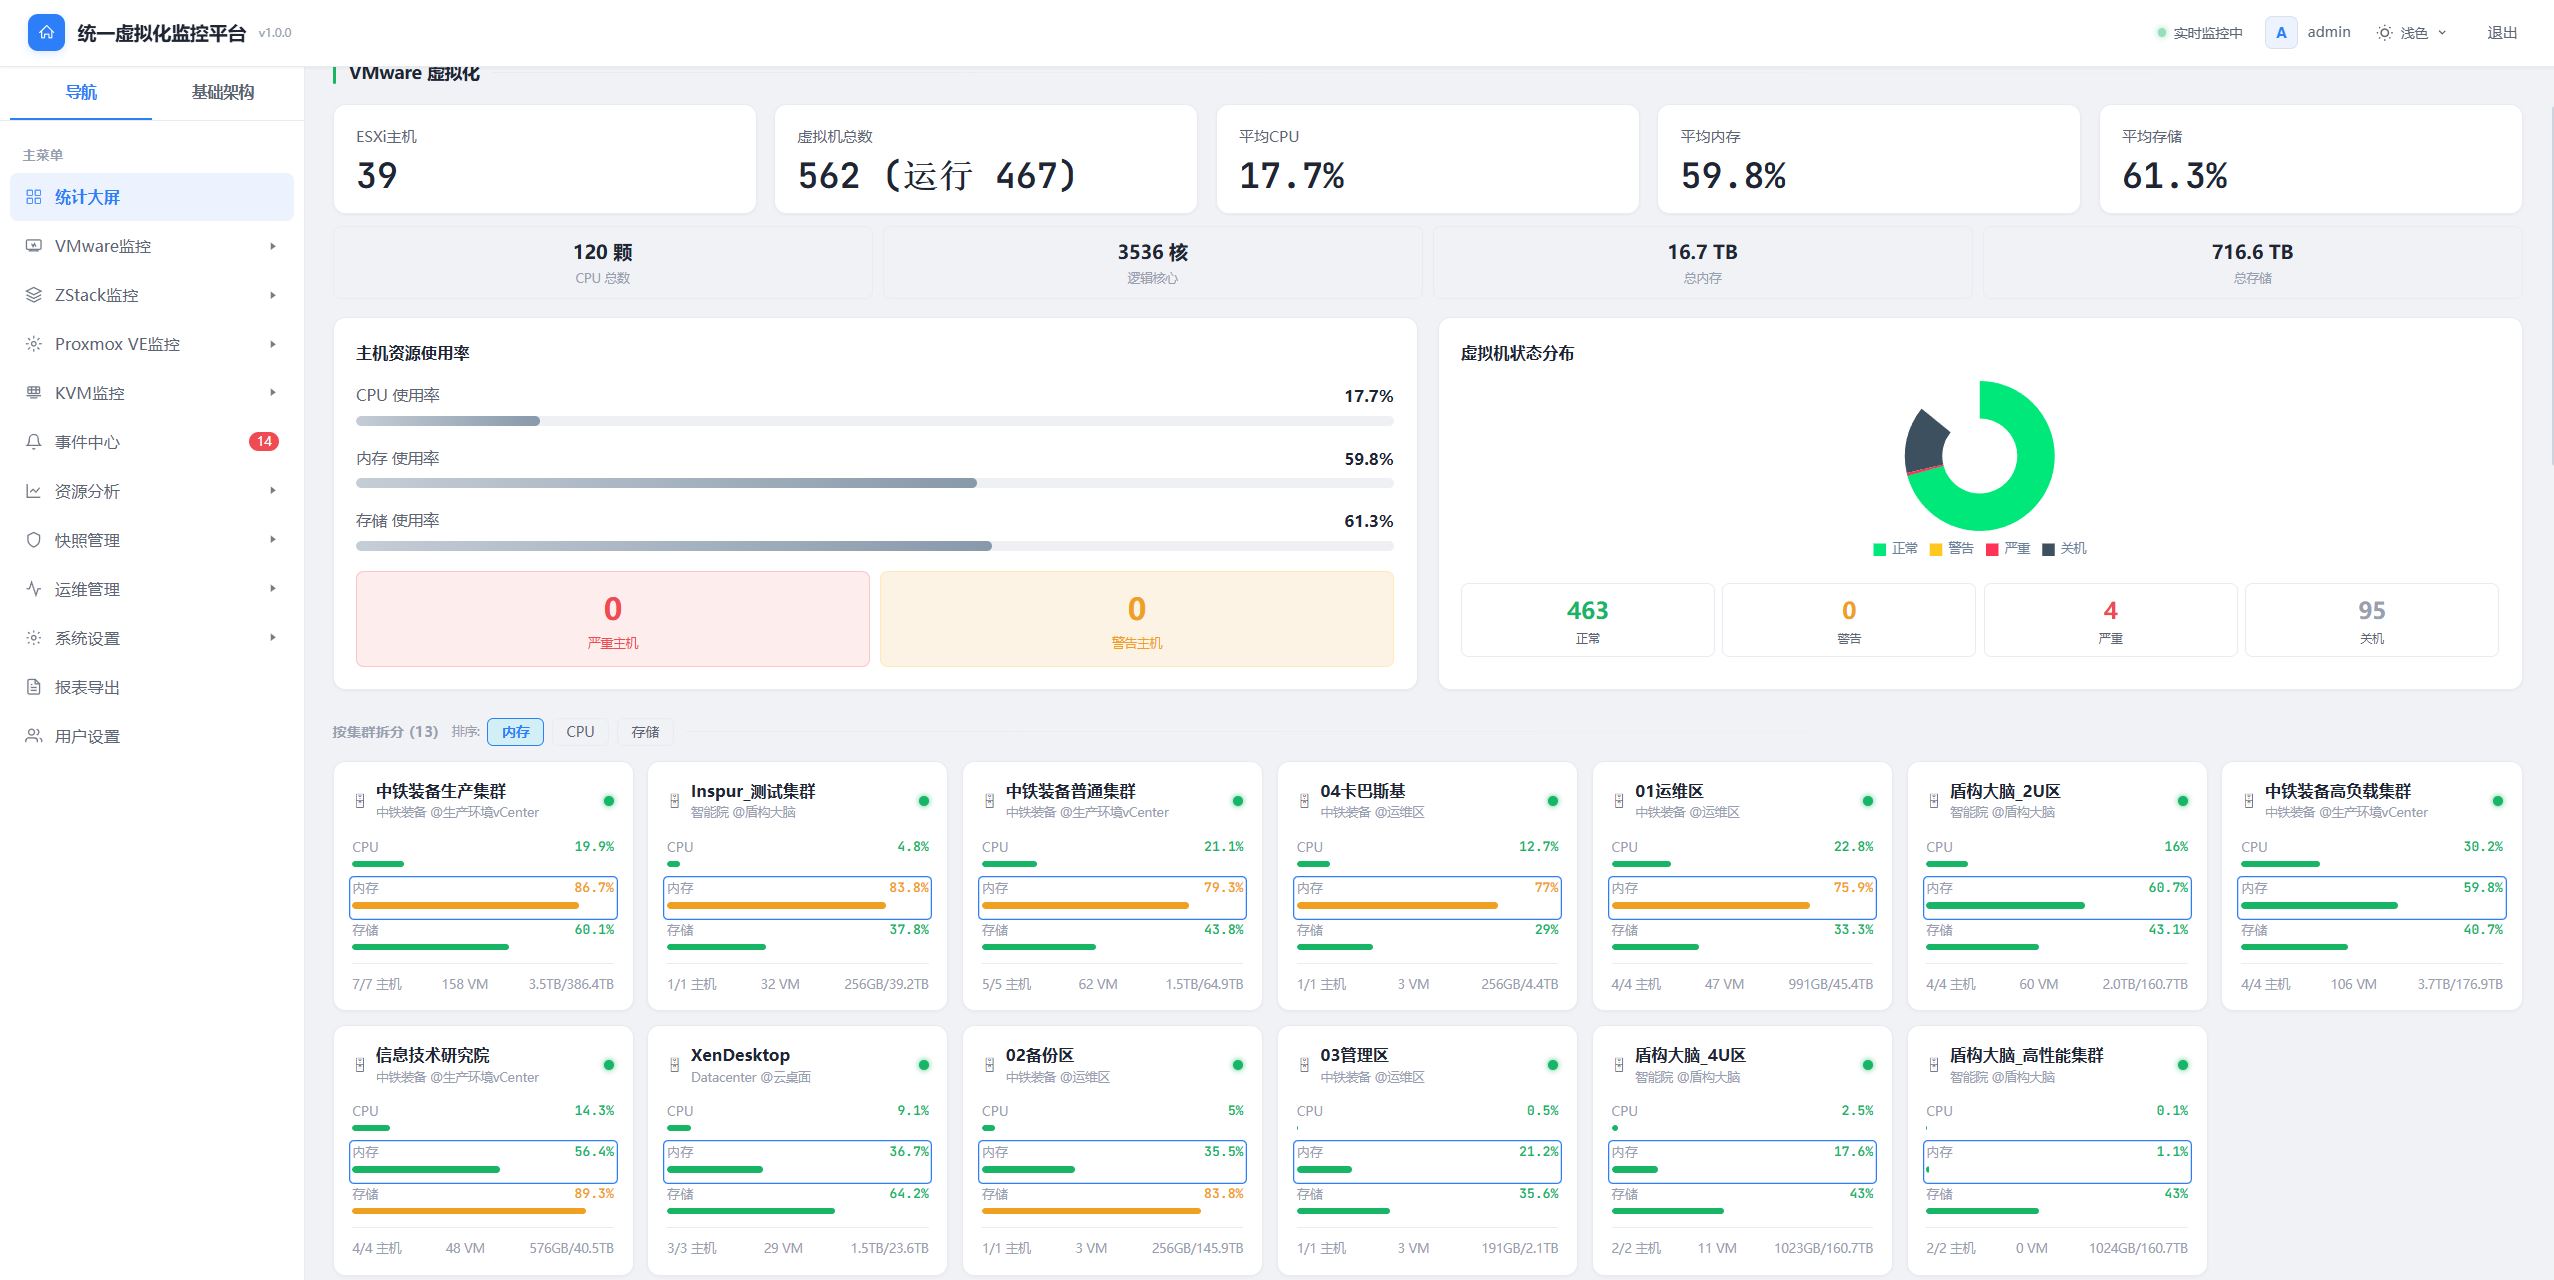Sort clusters by CPU
The width and height of the screenshot is (2554, 1280).
click(x=580, y=732)
